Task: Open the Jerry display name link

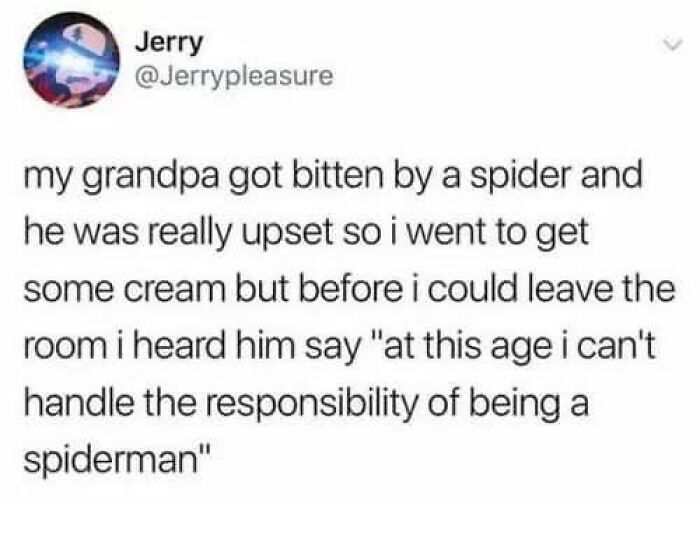Action: tap(169, 43)
